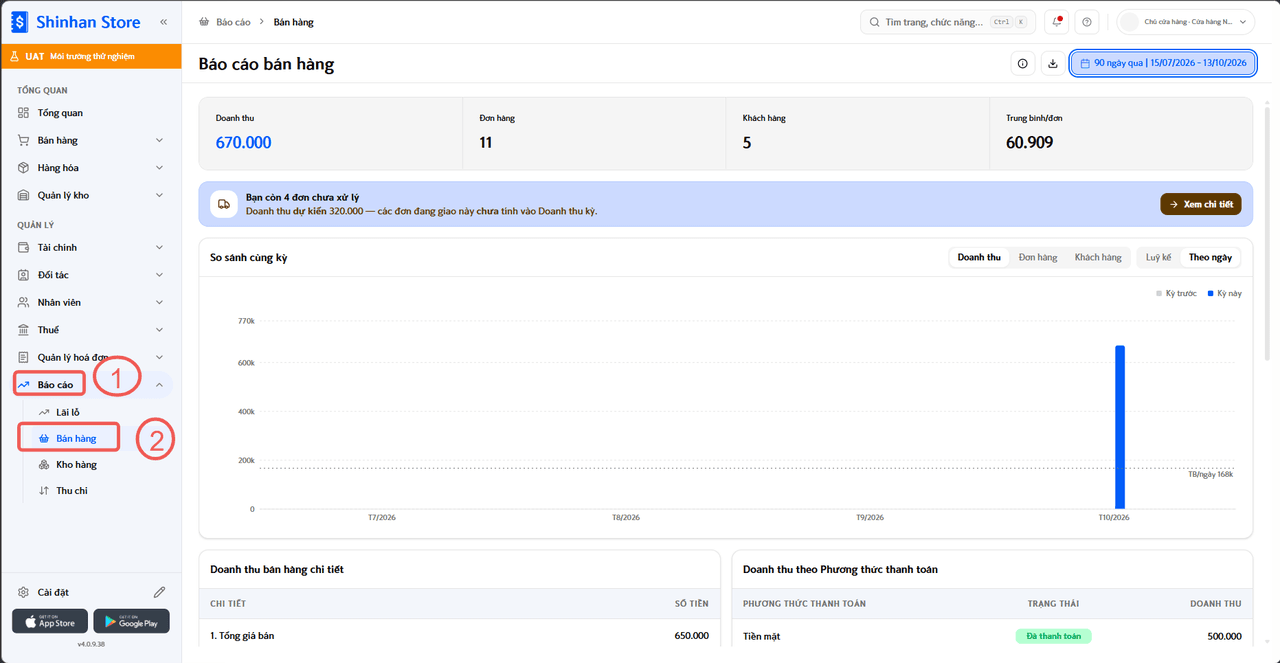Download the sales report with the download icon
Viewport: 1280px width, 663px height.
click(x=1052, y=63)
